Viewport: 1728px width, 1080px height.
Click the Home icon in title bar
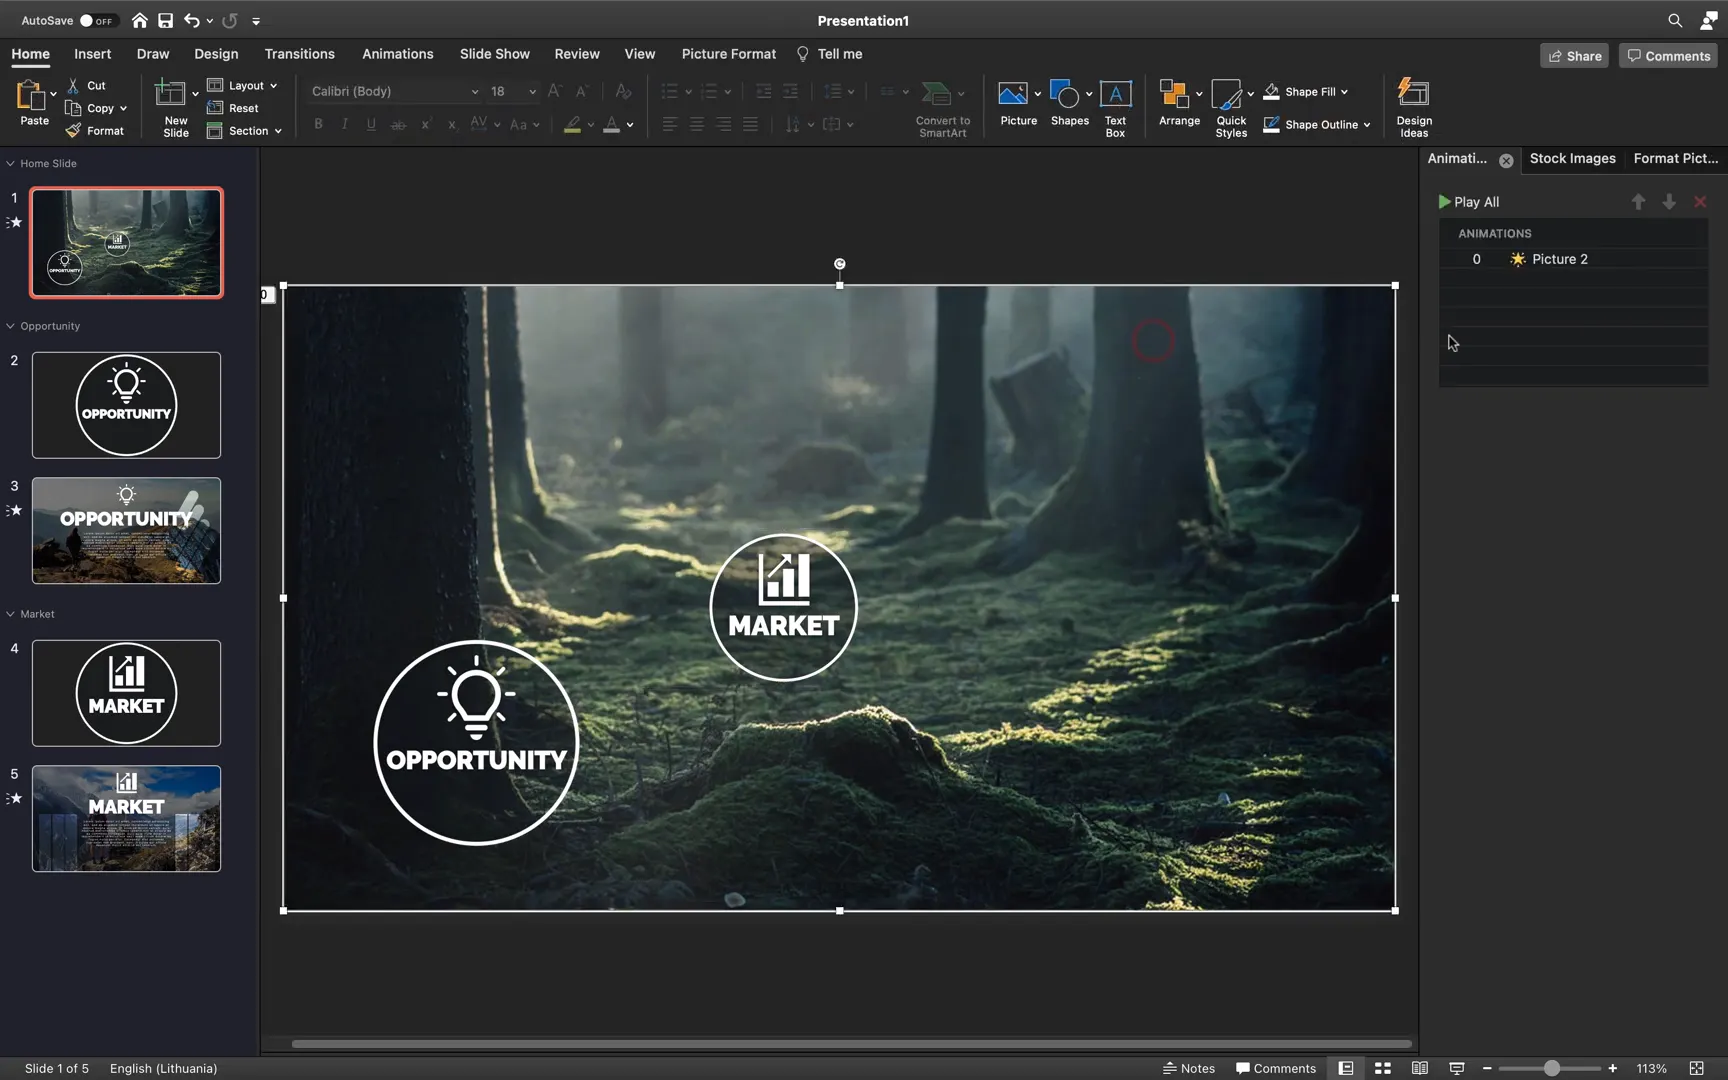click(140, 20)
